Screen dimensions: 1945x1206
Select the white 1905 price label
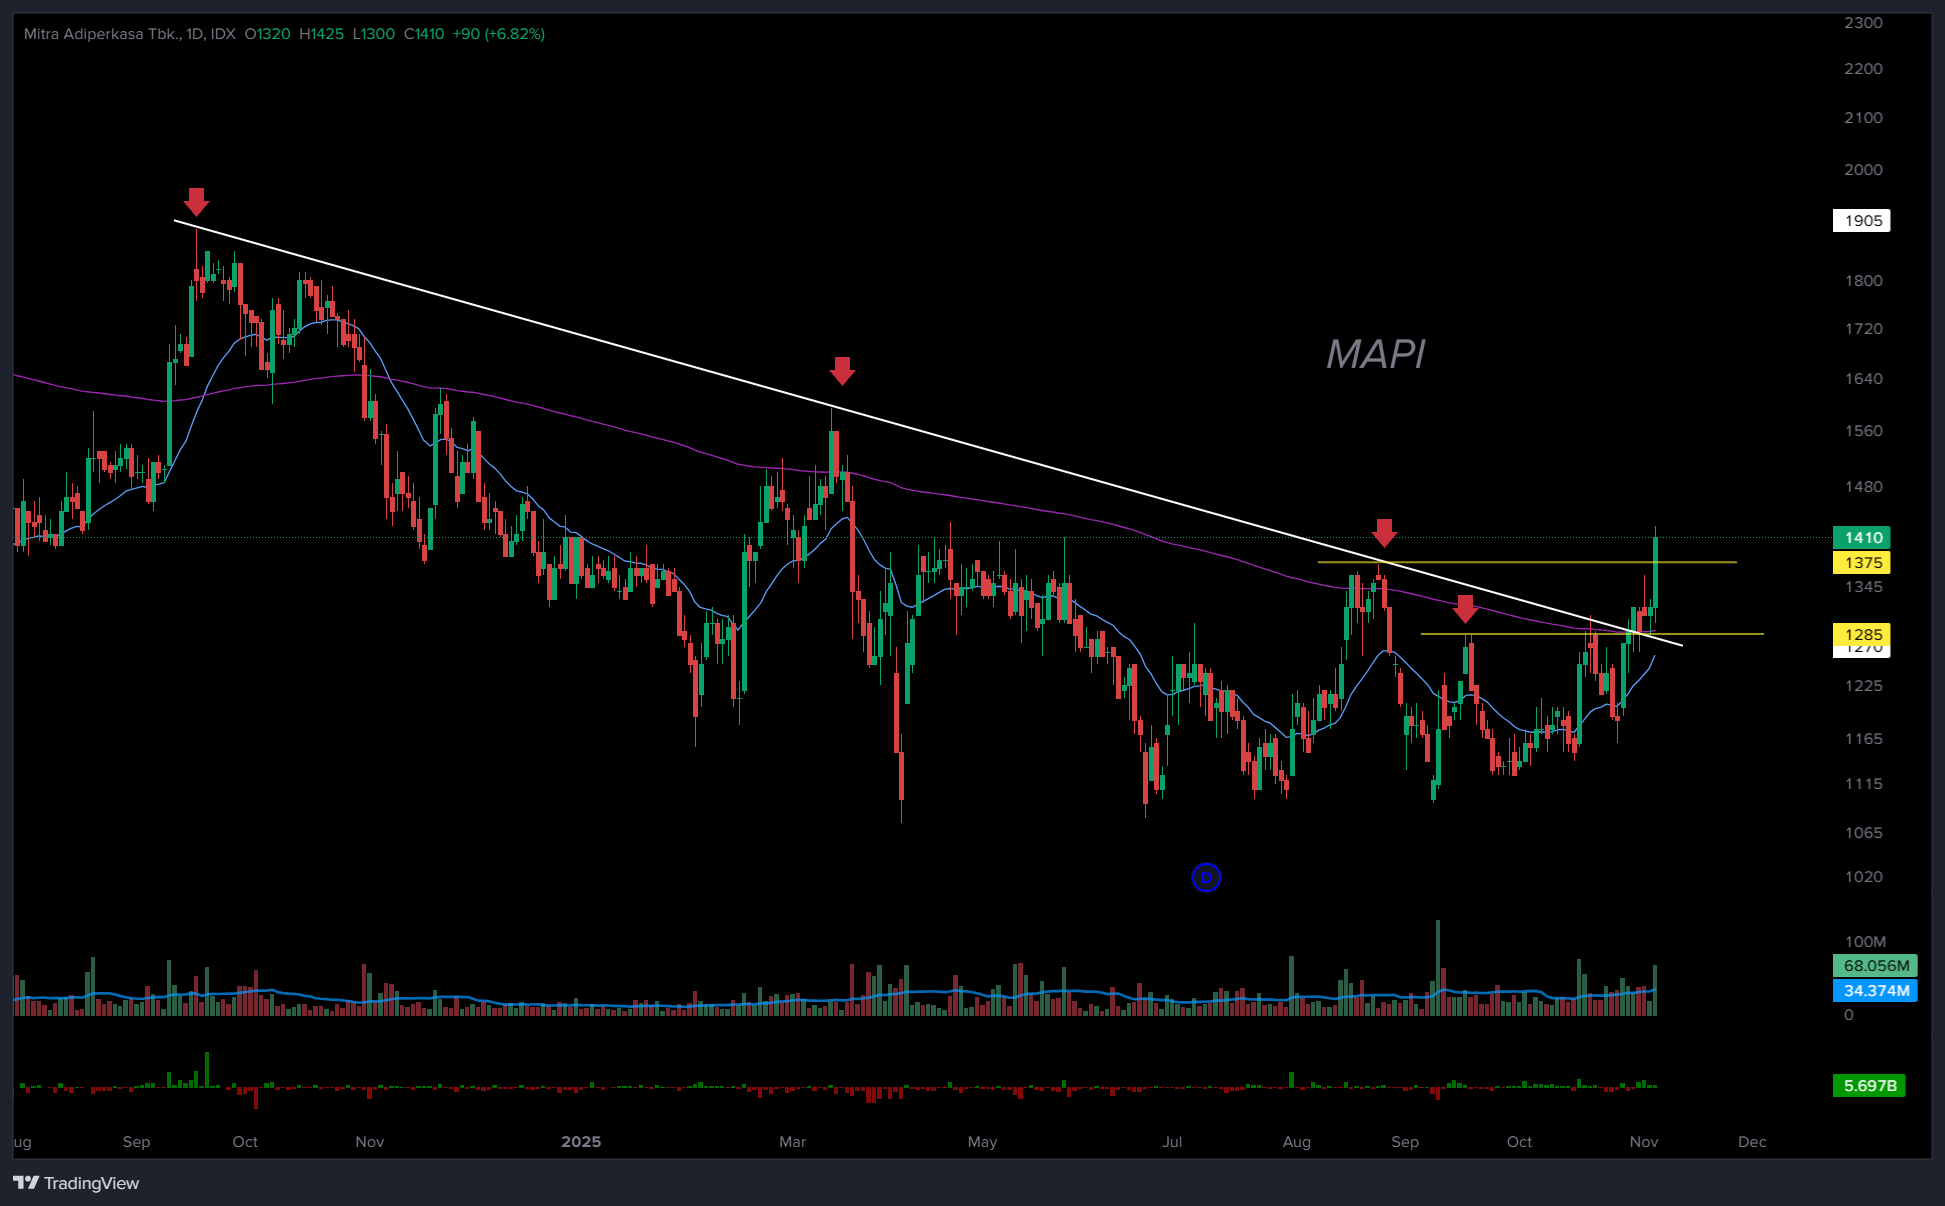tap(1862, 220)
